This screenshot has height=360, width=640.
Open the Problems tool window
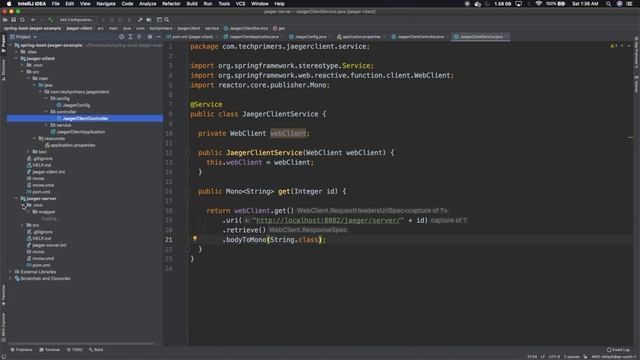click(22, 350)
